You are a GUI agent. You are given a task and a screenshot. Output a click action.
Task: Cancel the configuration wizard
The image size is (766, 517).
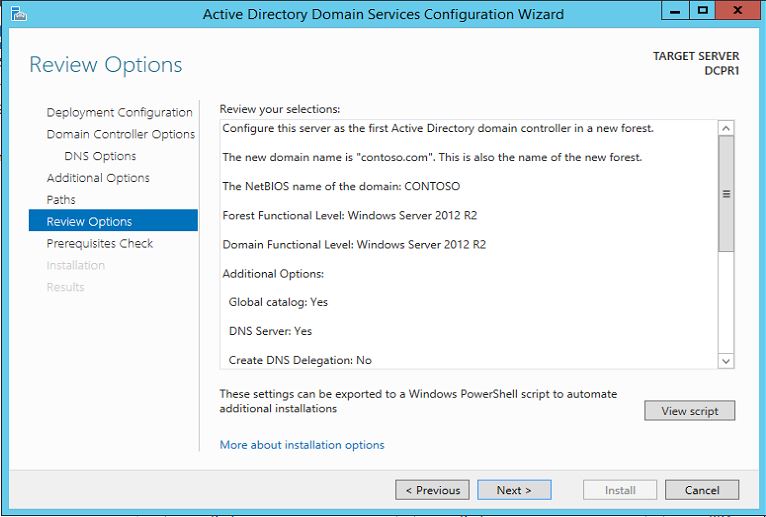(x=702, y=490)
